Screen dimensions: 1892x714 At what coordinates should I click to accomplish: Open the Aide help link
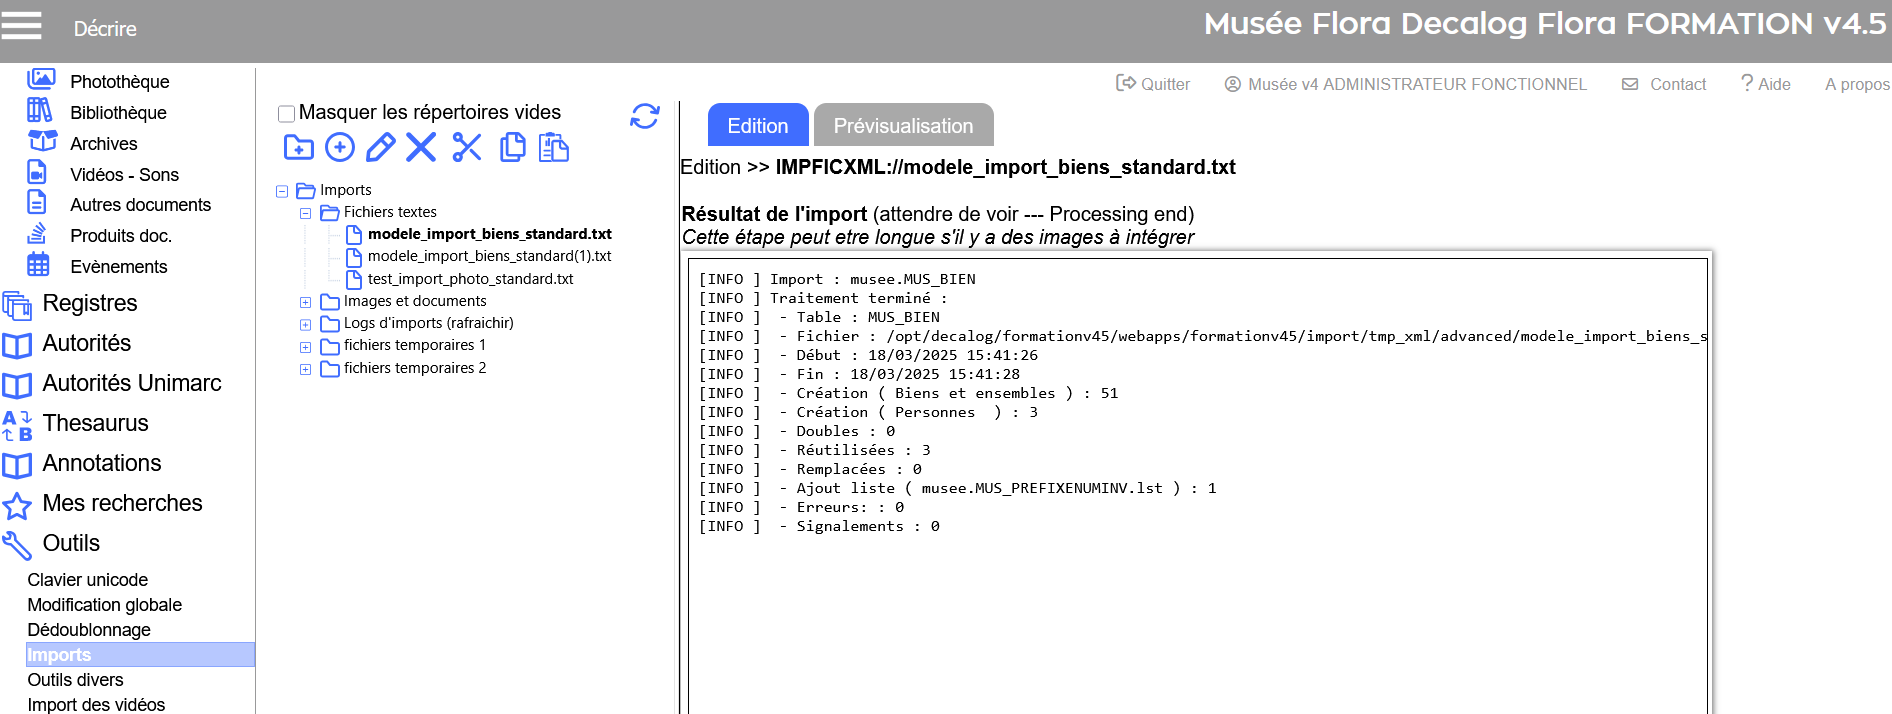point(1765,84)
